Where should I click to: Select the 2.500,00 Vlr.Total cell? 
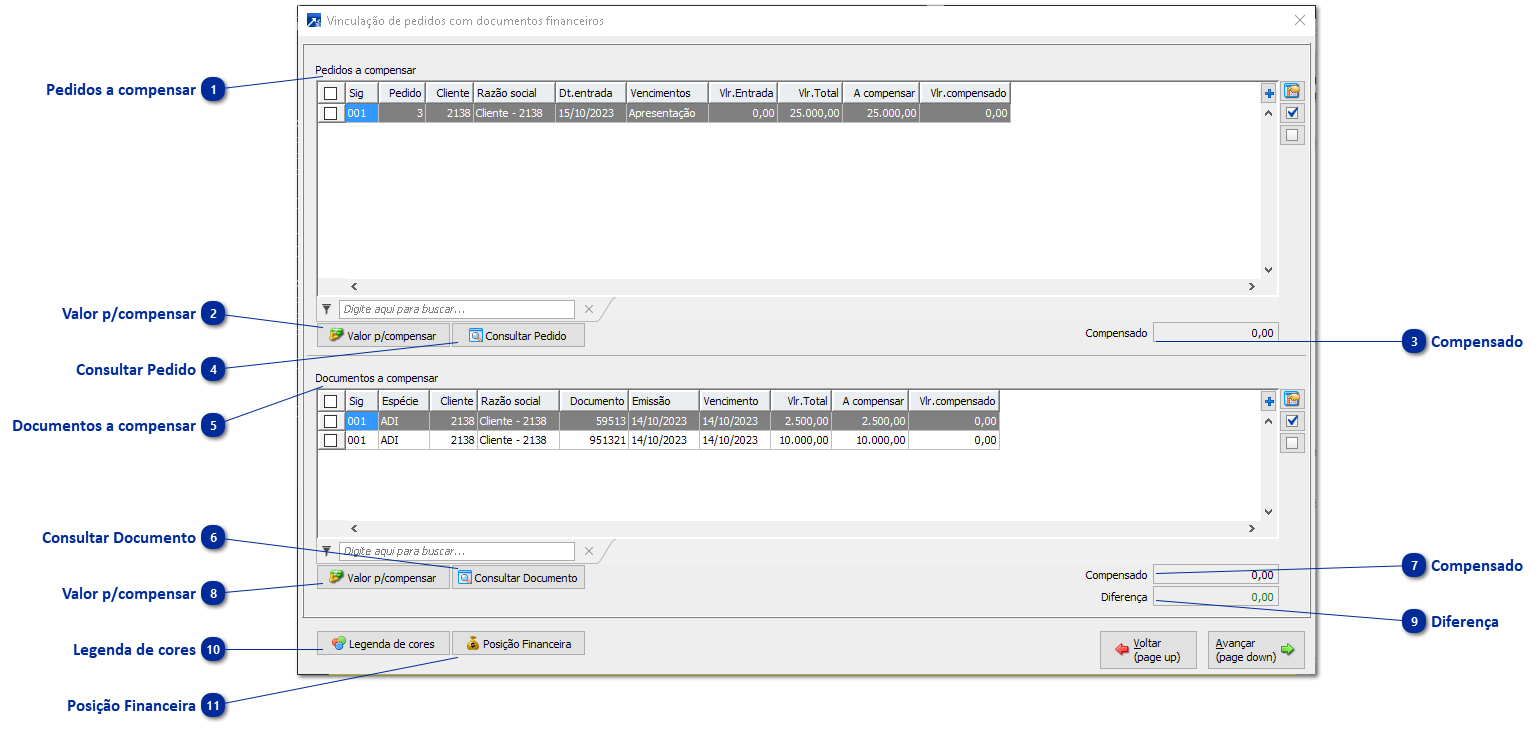[x=801, y=421]
